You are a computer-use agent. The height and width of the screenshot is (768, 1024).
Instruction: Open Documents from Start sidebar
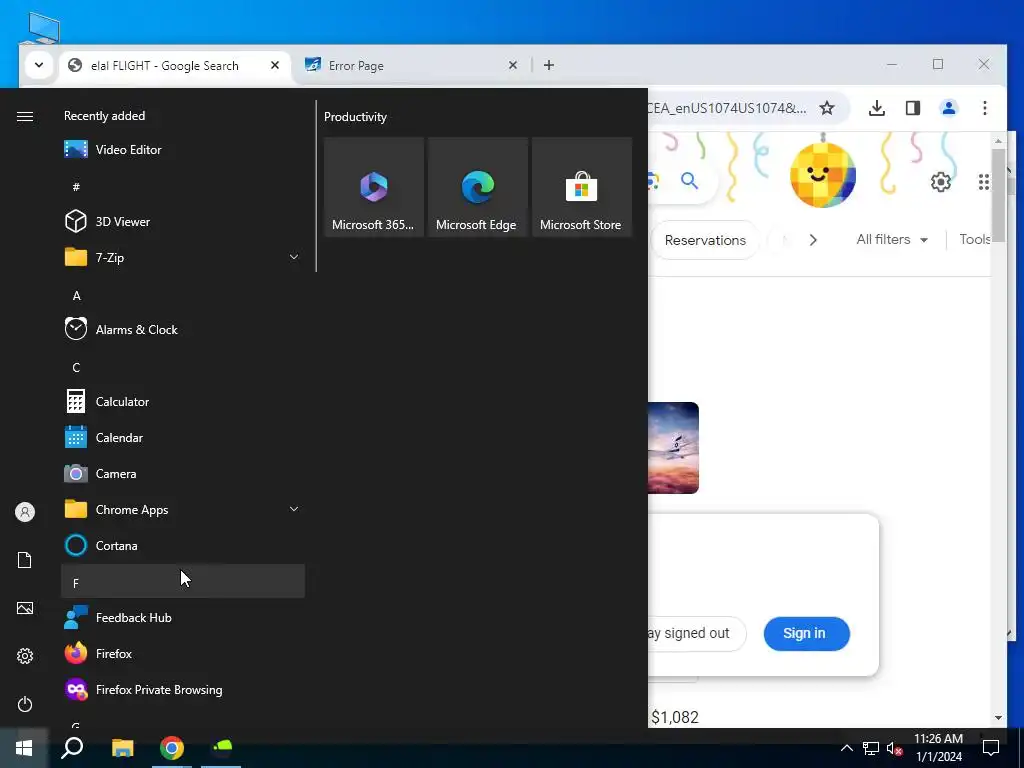pos(25,560)
